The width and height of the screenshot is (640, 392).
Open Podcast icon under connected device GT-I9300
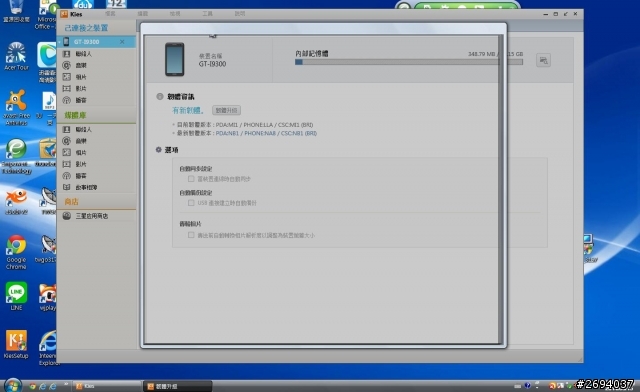click(67, 100)
